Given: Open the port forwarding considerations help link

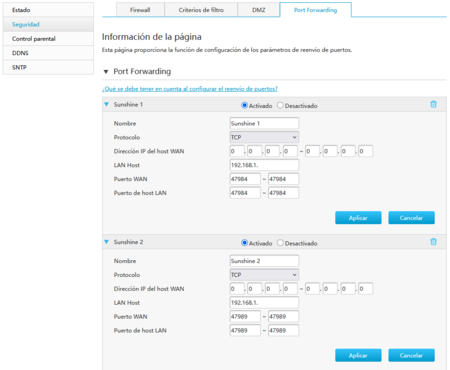Looking at the screenshot, I should click(190, 89).
